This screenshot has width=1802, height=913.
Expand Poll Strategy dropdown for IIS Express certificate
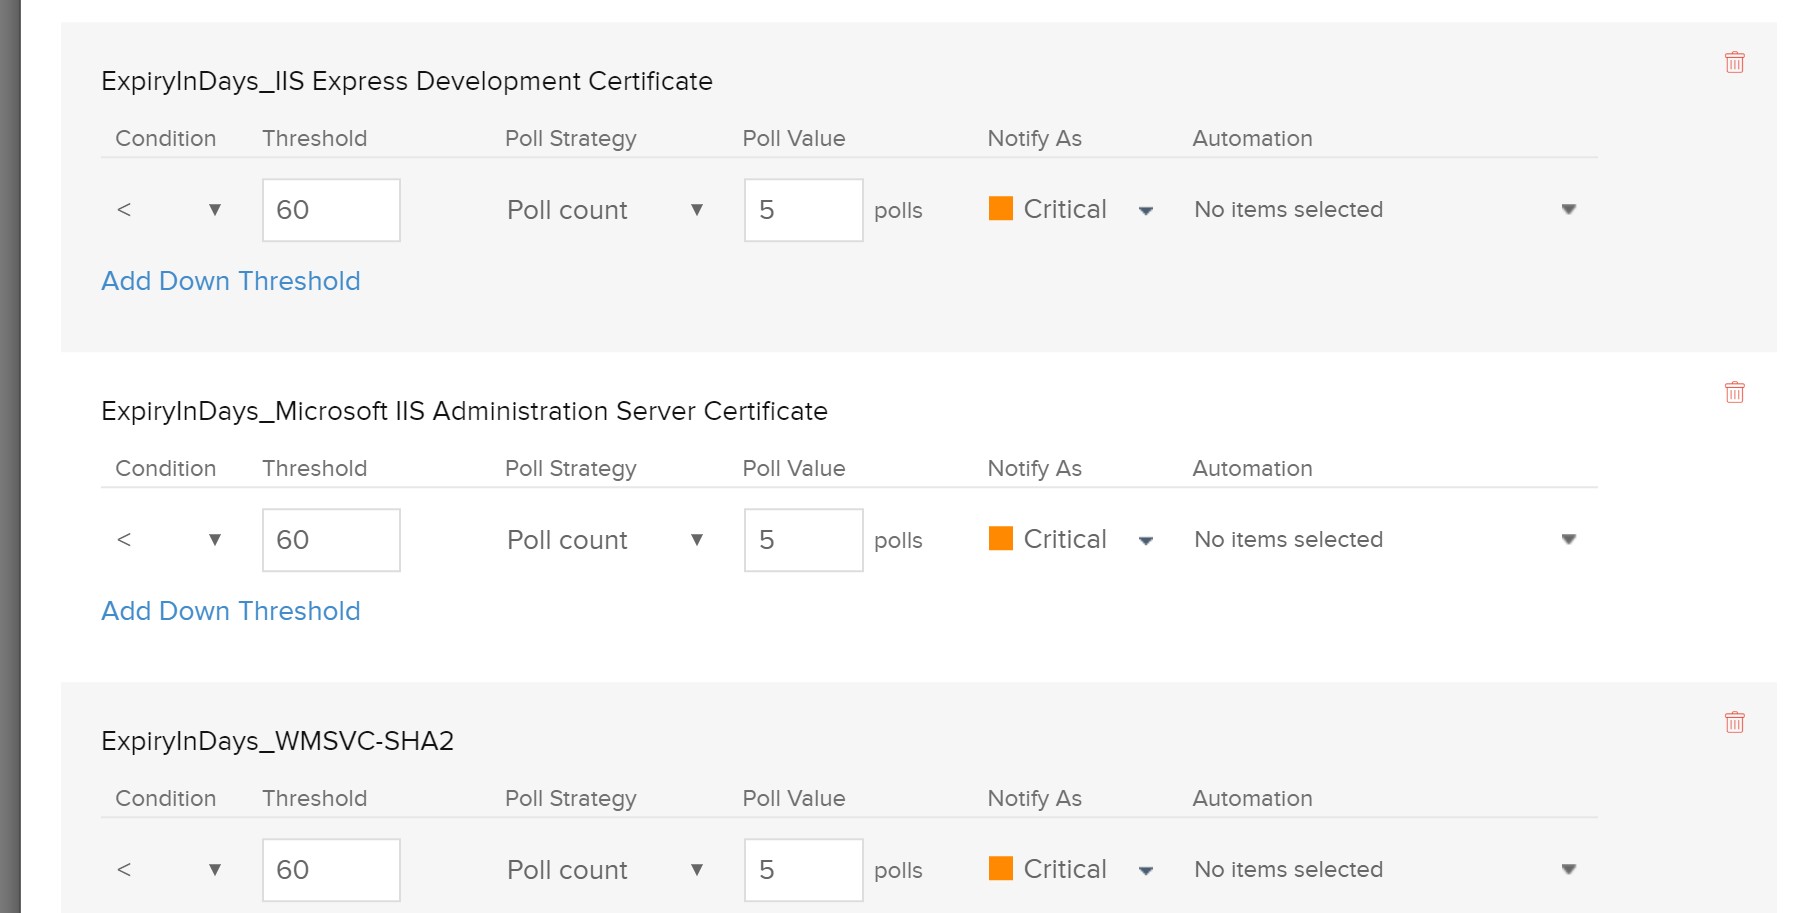click(x=605, y=210)
